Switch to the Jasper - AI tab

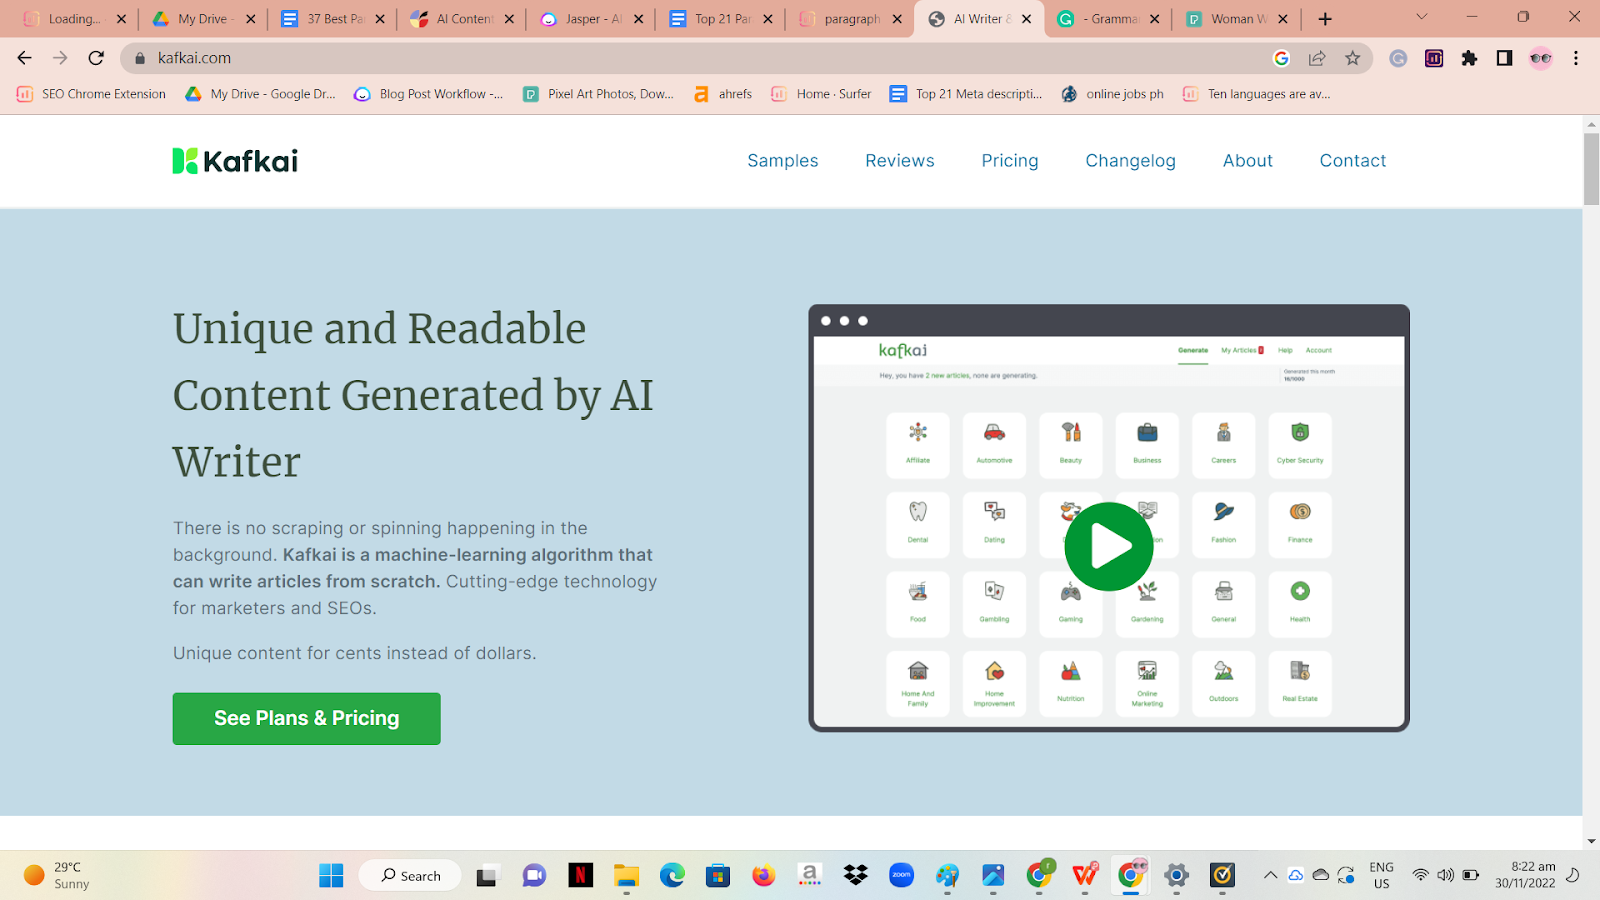[x=592, y=19]
